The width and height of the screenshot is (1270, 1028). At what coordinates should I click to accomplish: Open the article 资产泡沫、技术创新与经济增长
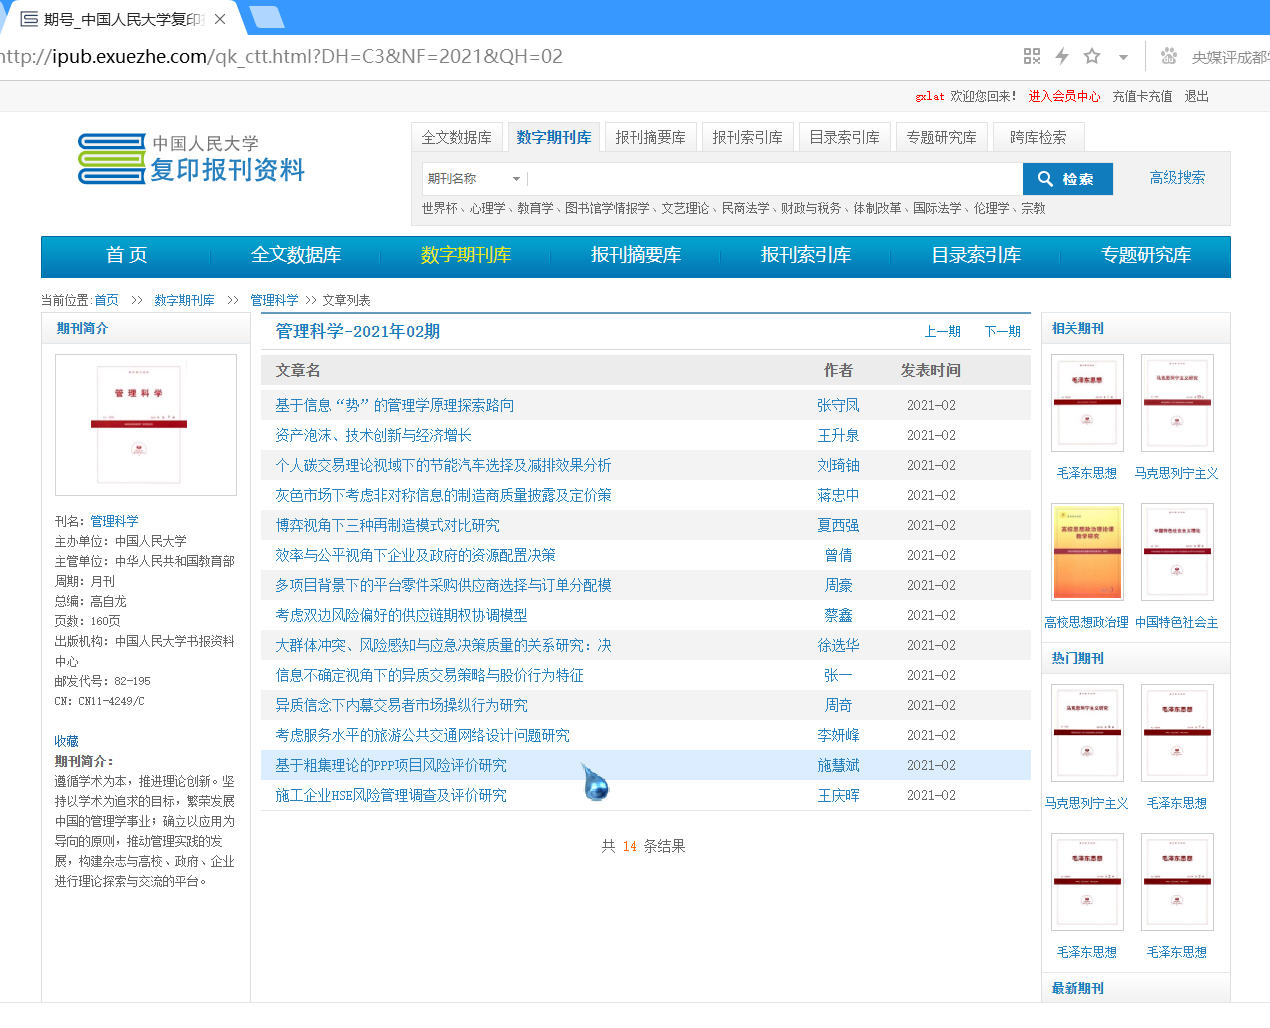pyautogui.click(x=373, y=435)
